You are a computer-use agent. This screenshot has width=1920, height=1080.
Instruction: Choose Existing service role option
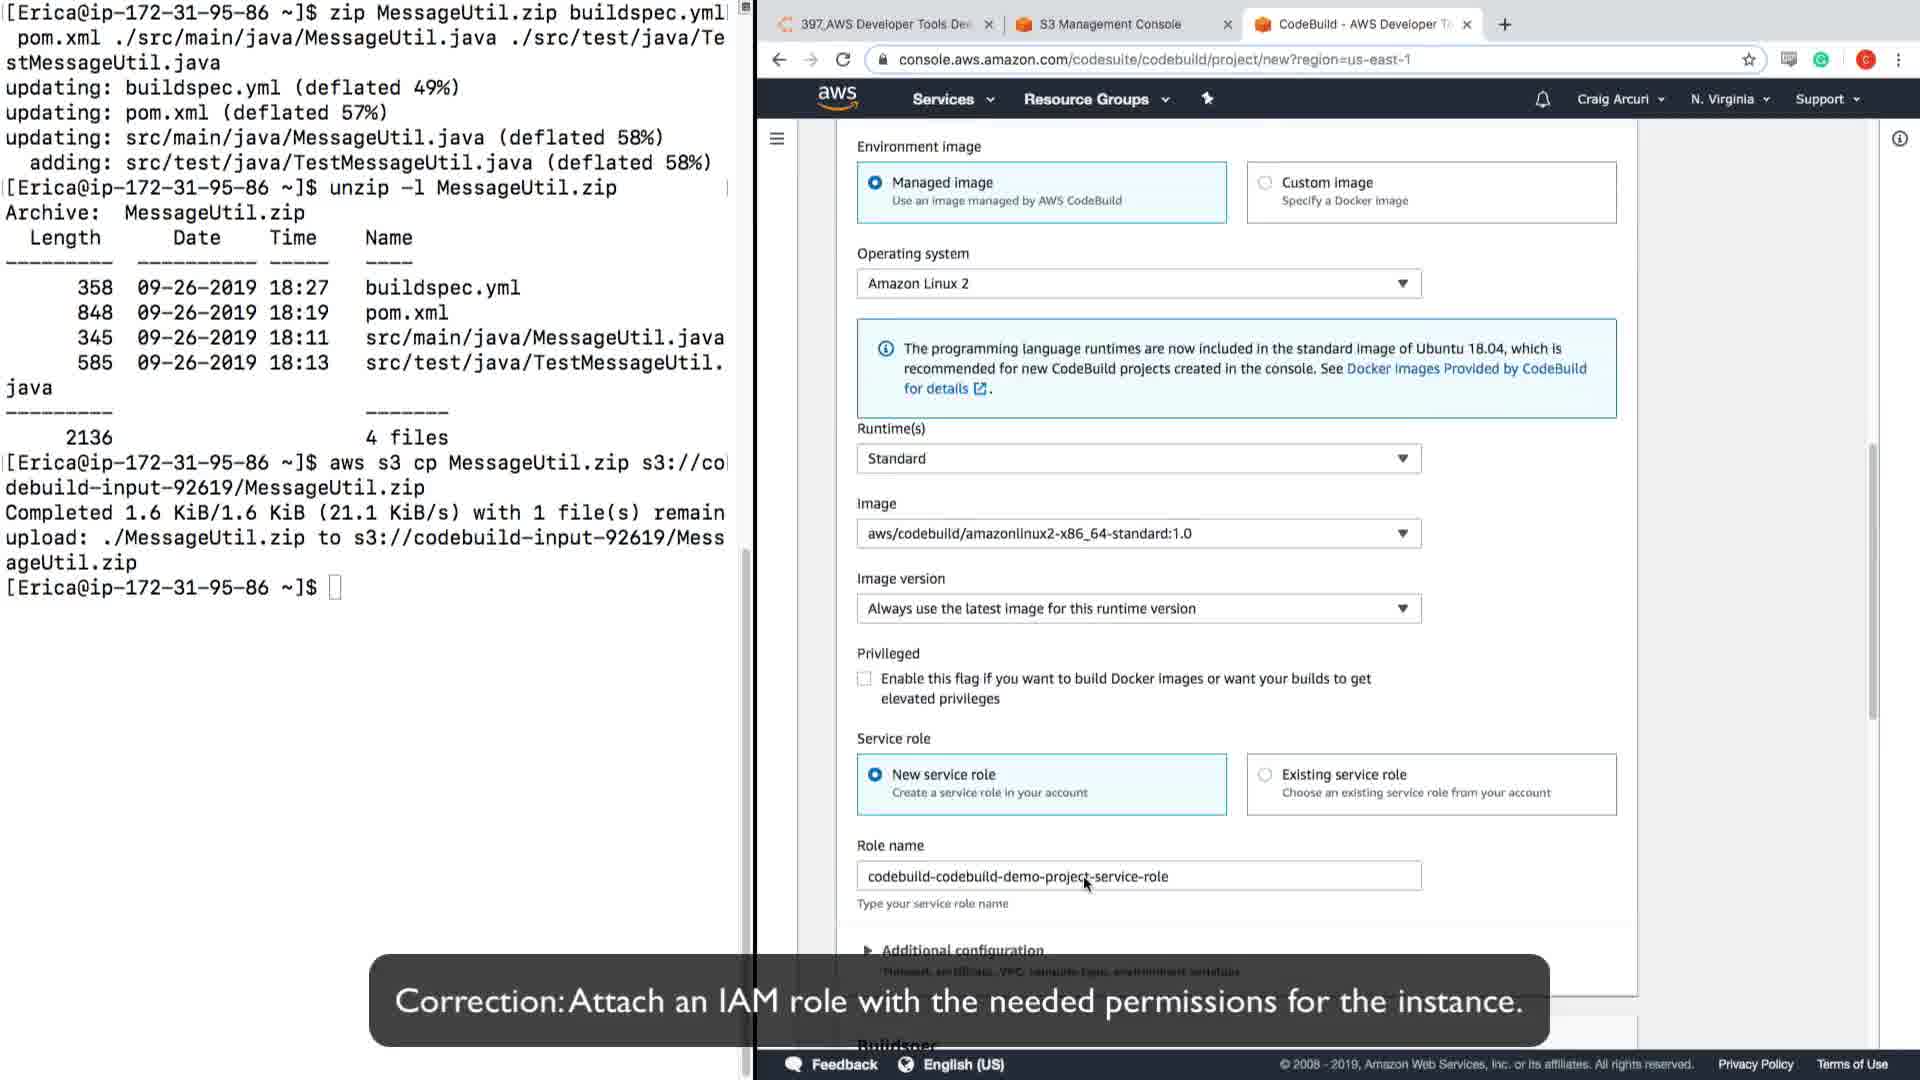[x=1265, y=775]
